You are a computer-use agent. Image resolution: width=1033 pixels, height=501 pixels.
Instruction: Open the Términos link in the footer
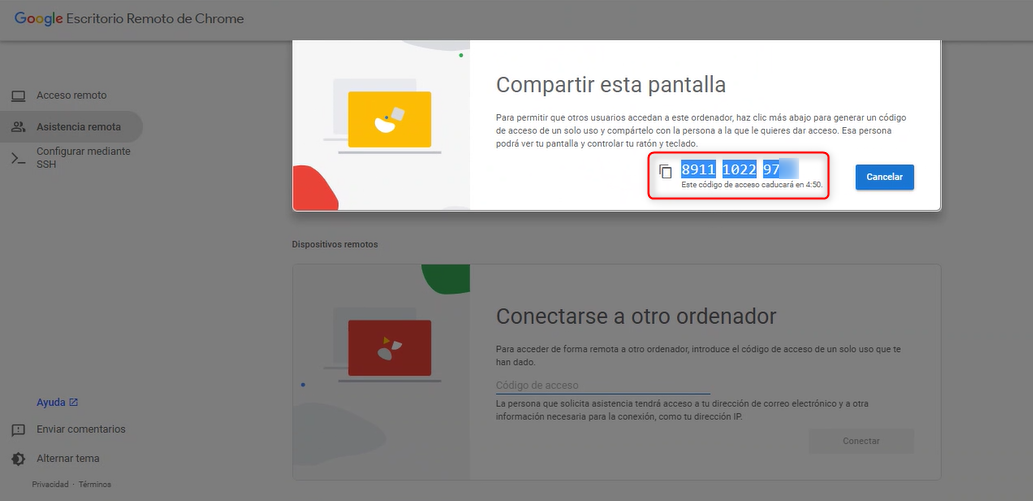[95, 484]
